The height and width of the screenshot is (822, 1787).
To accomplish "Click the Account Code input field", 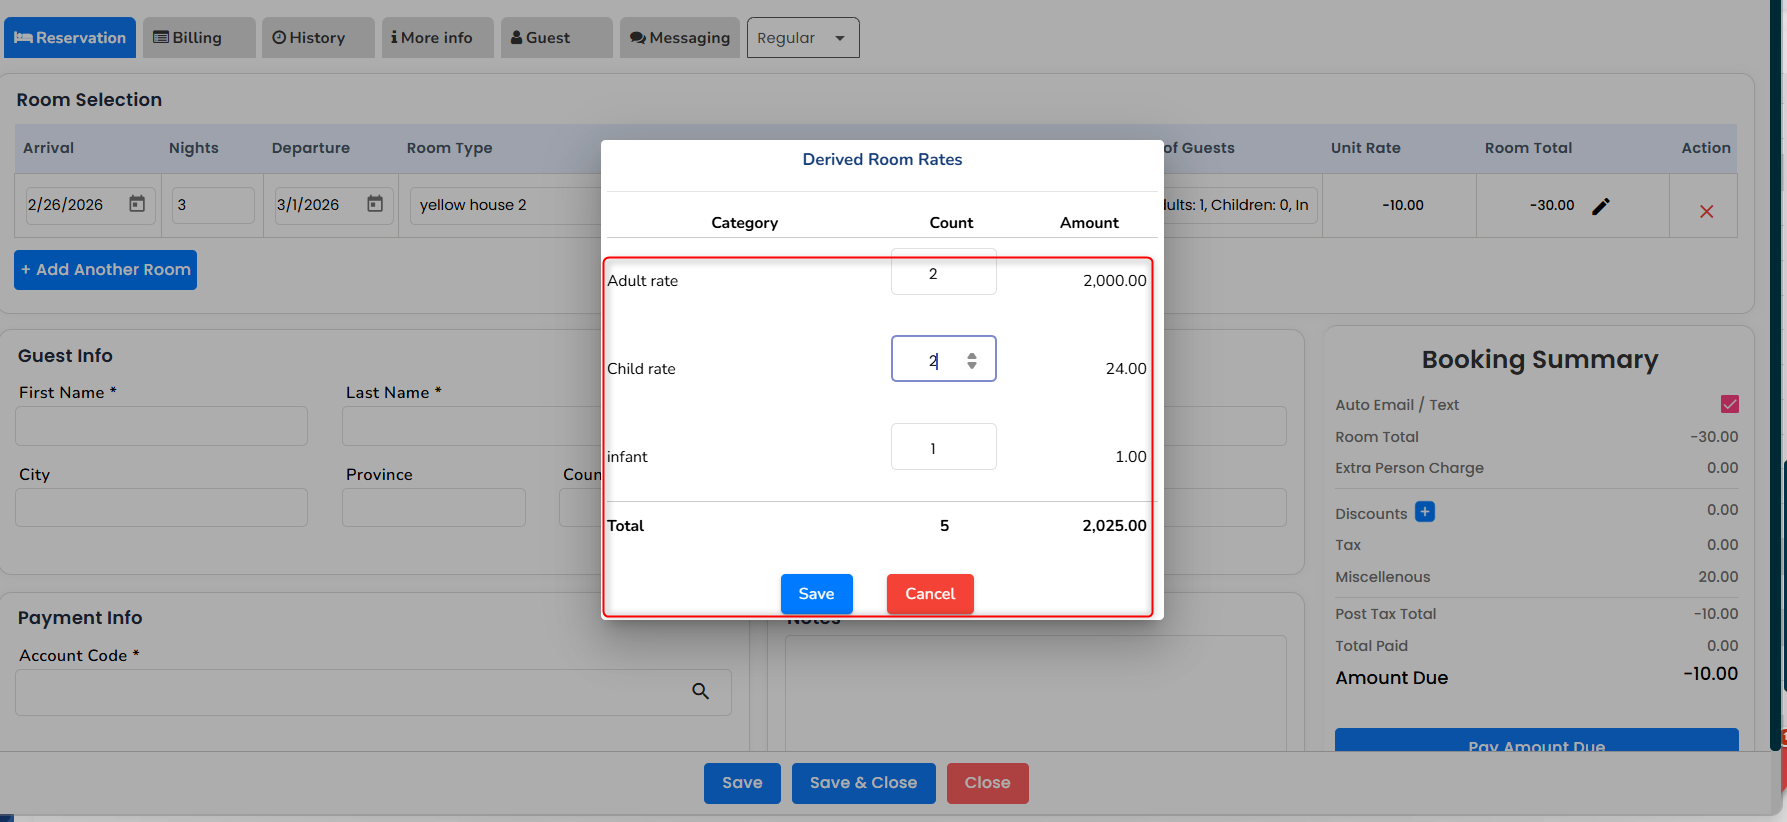I will [373, 692].
